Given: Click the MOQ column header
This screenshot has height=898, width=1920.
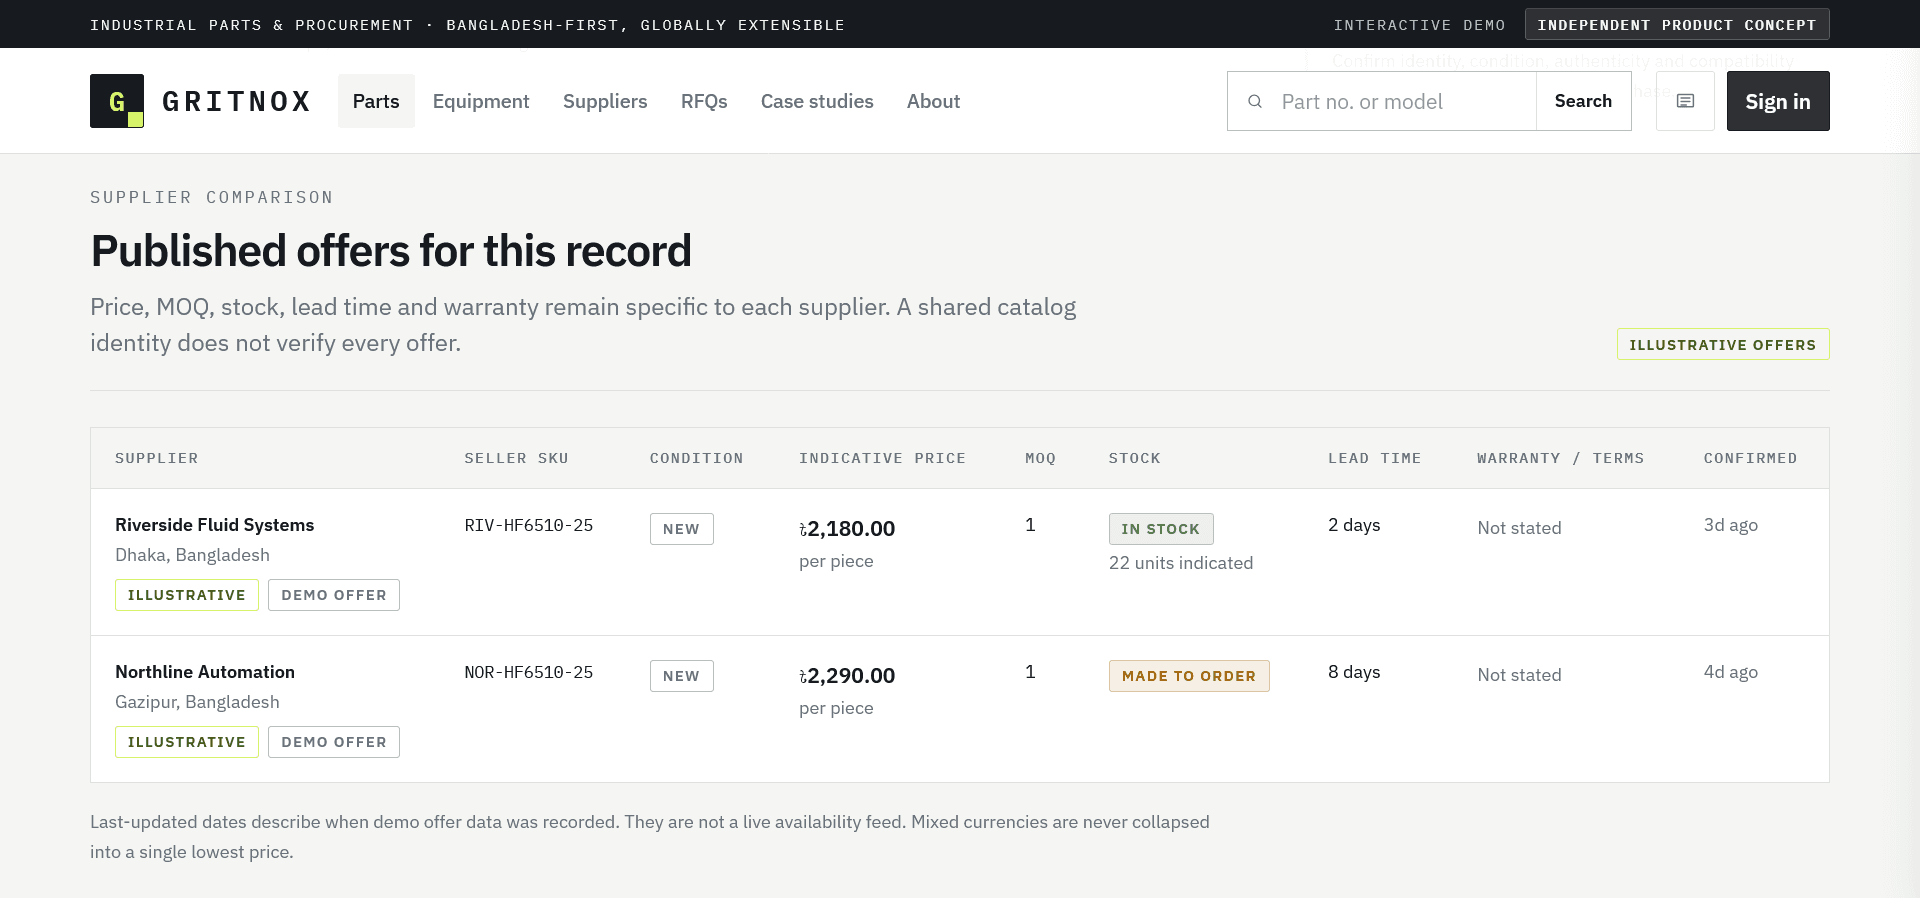Looking at the screenshot, I should (x=1041, y=458).
